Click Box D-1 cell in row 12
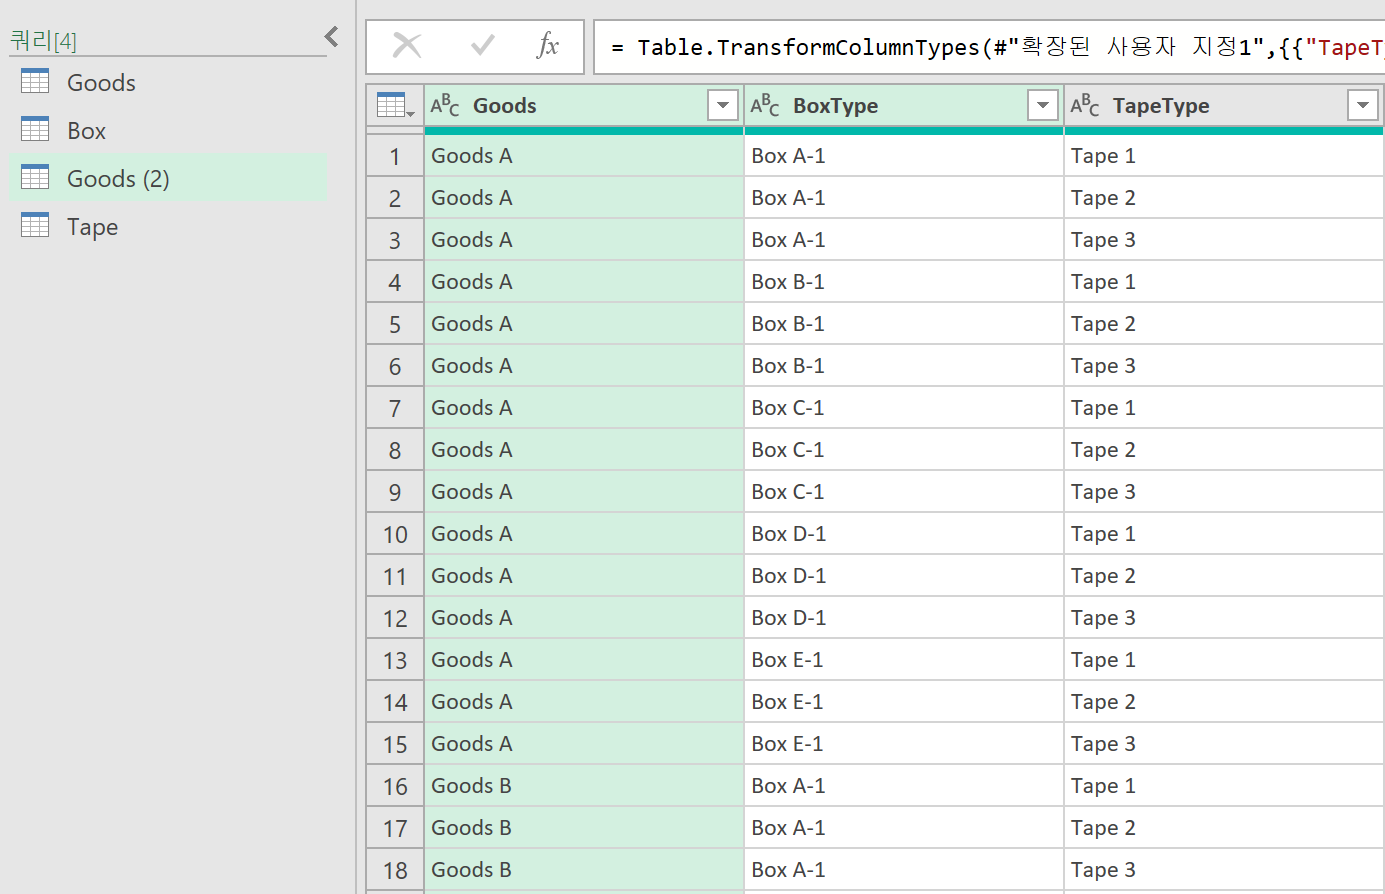This screenshot has width=1385, height=894. [904, 618]
